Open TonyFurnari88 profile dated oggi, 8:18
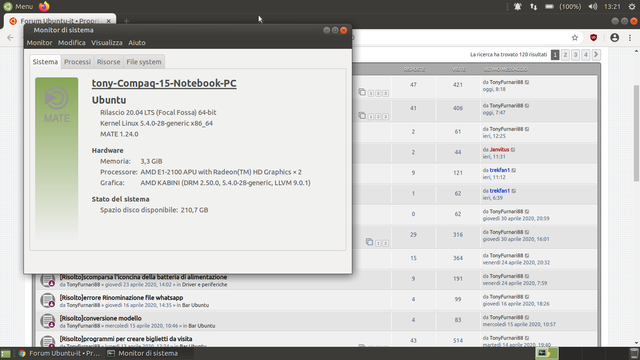This screenshot has width=640, height=360. [x=506, y=82]
